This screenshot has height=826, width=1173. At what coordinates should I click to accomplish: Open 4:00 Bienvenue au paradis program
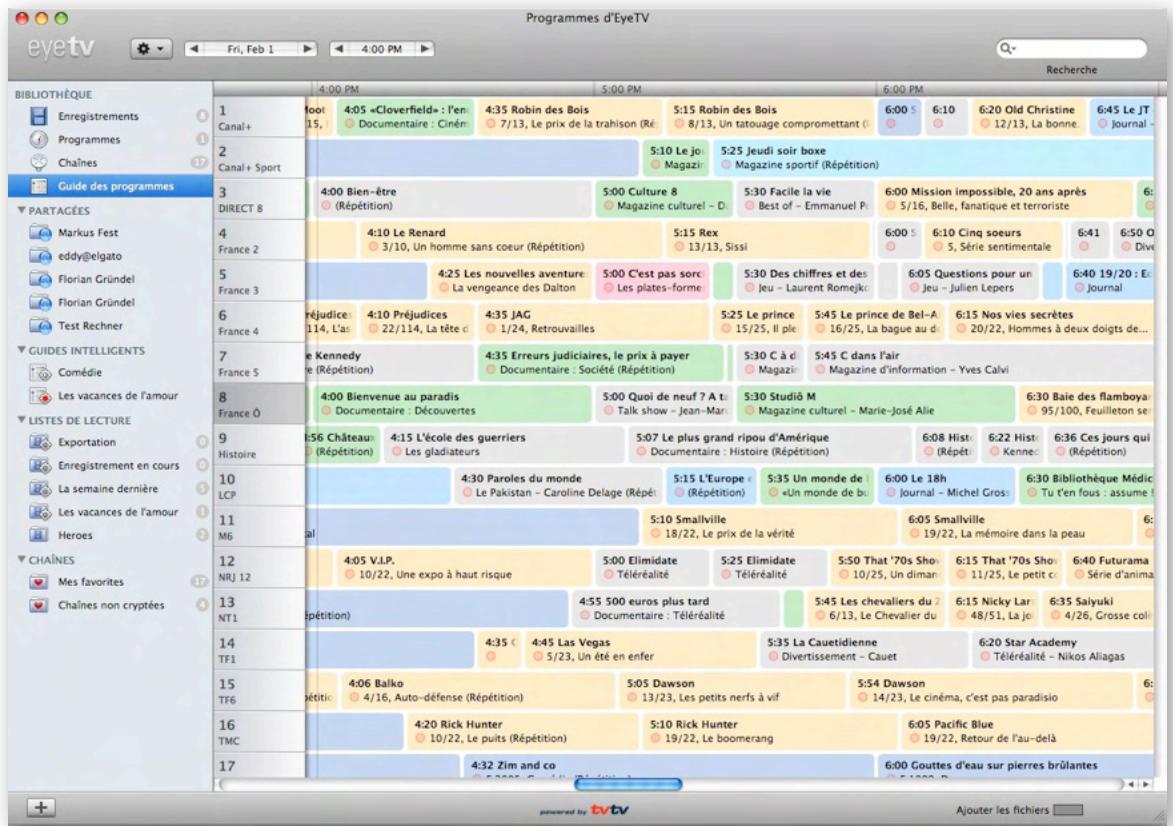(x=453, y=403)
